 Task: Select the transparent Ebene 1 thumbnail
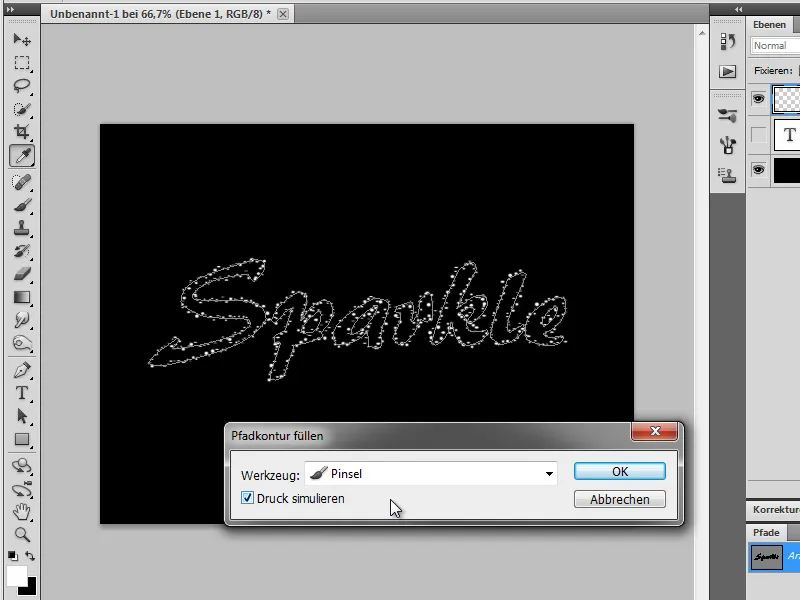[x=787, y=99]
